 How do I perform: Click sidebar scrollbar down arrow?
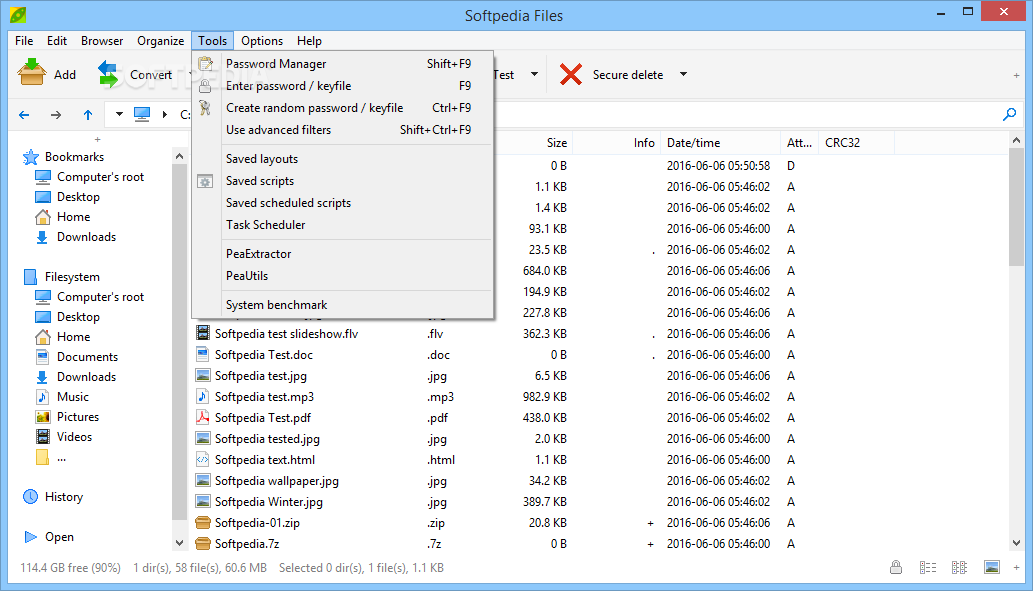[x=179, y=543]
